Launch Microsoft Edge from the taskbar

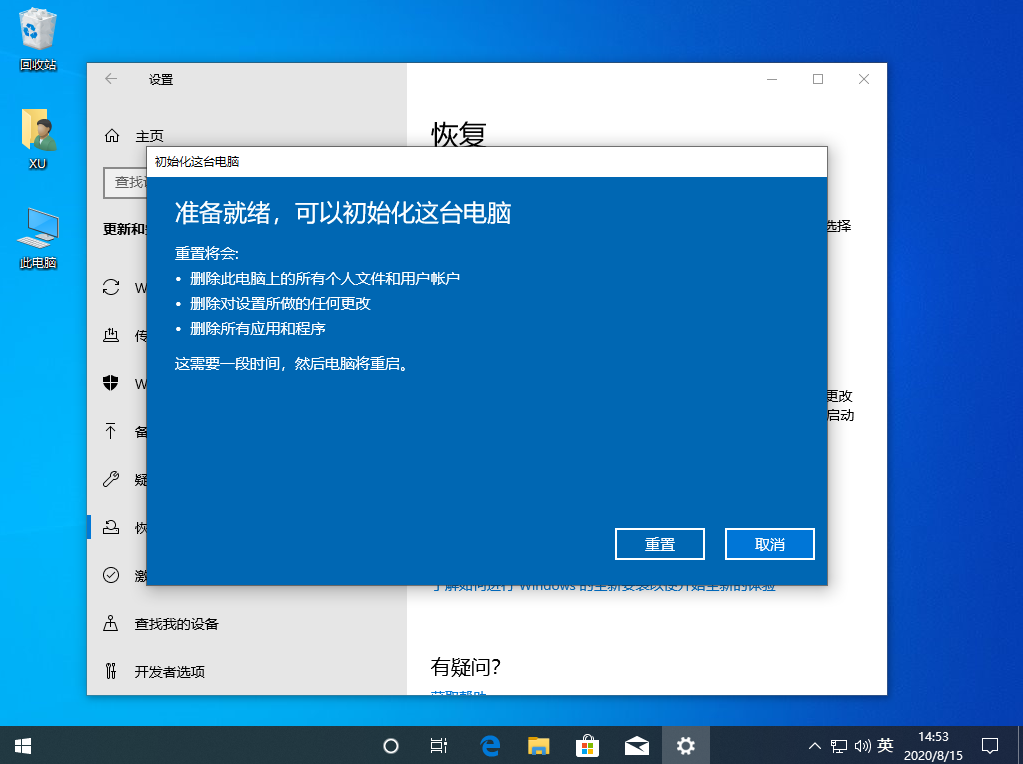[490, 745]
